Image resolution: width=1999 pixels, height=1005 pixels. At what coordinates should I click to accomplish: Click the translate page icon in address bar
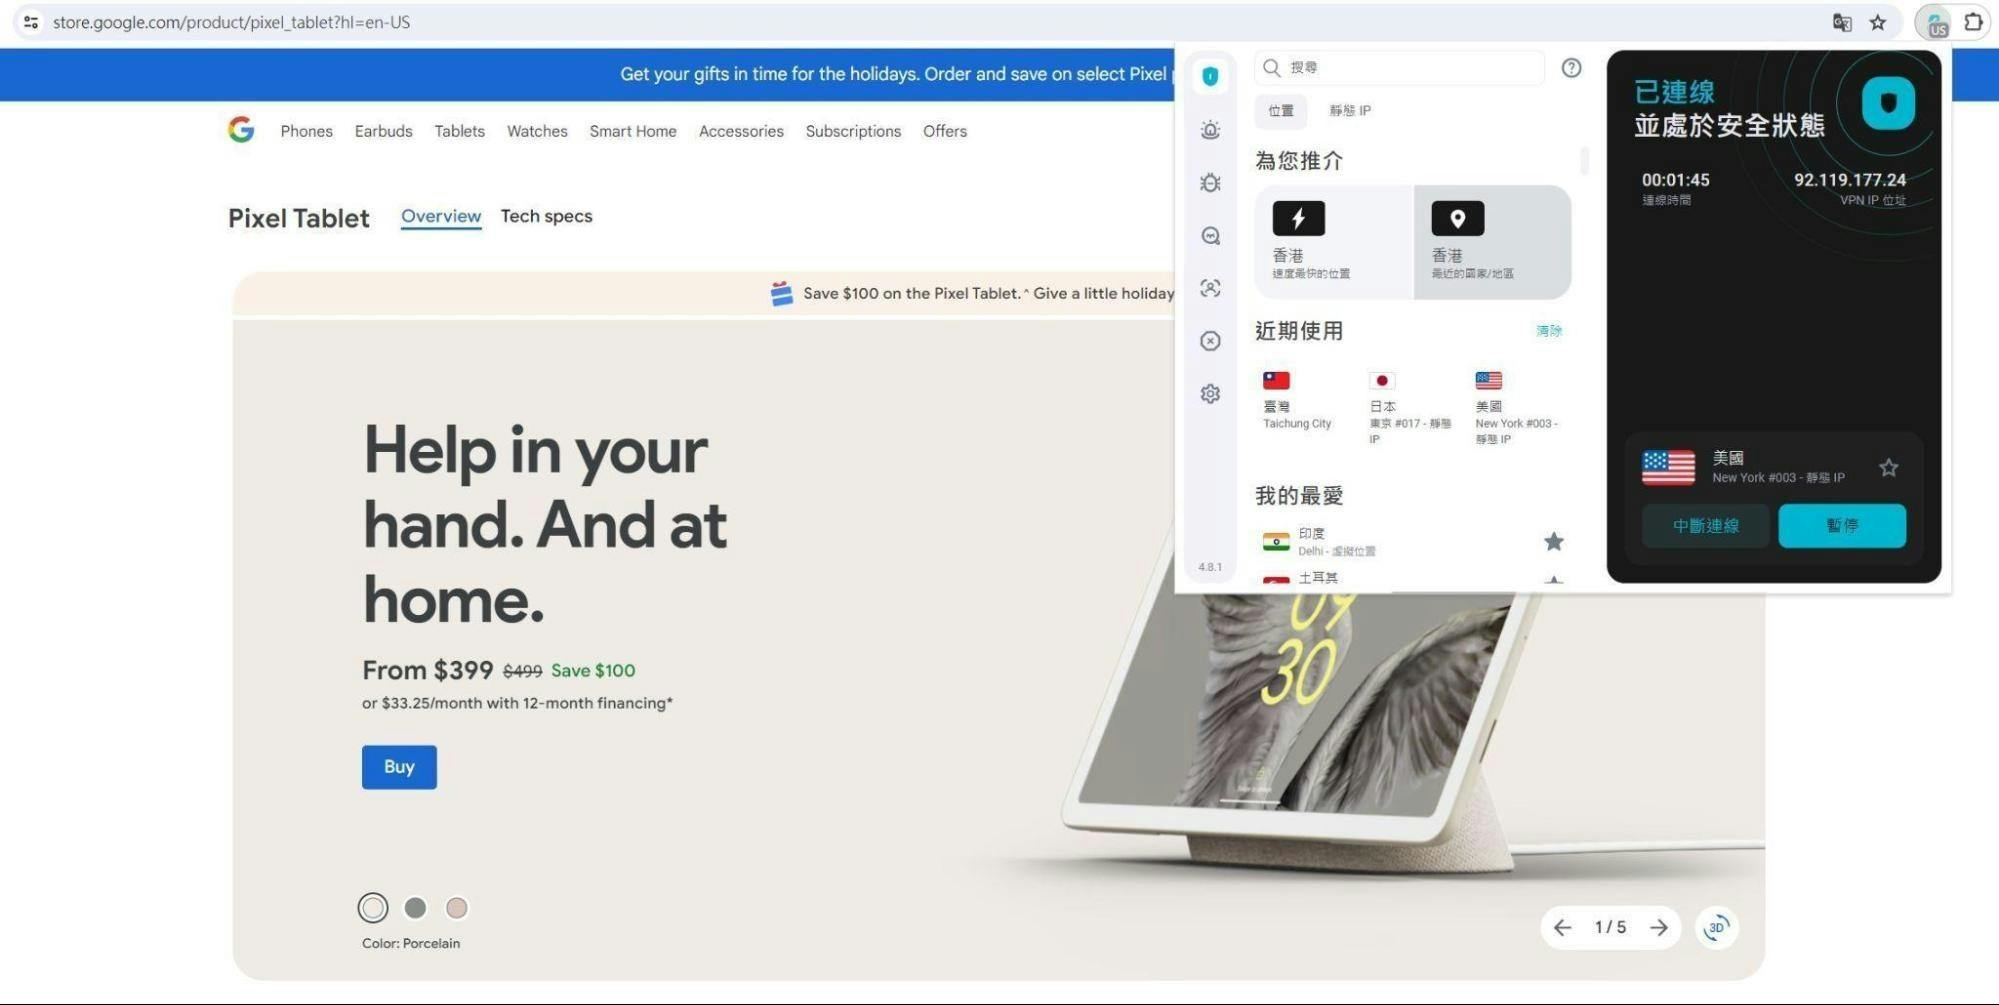pos(1842,22)
